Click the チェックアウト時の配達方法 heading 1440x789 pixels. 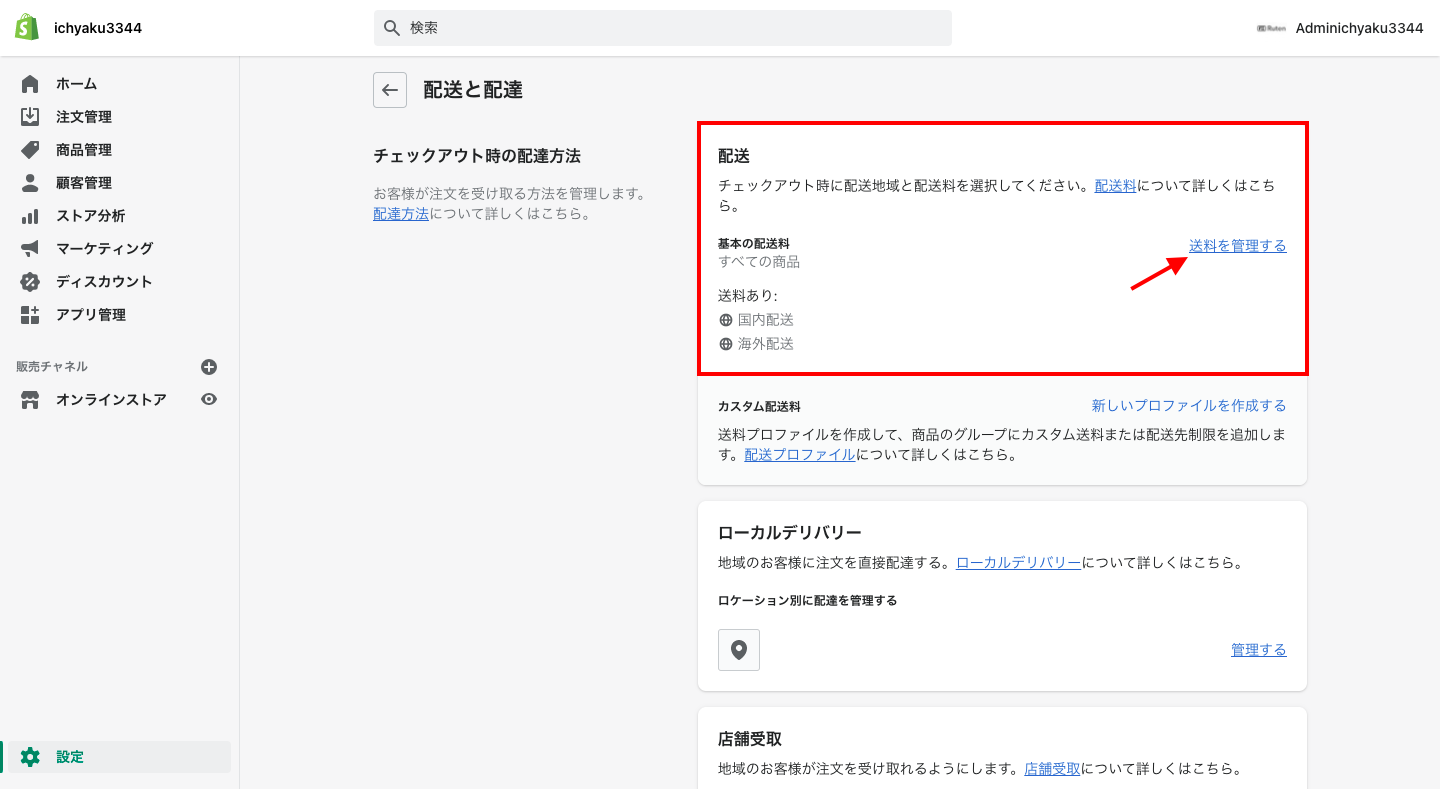point(477,156)
